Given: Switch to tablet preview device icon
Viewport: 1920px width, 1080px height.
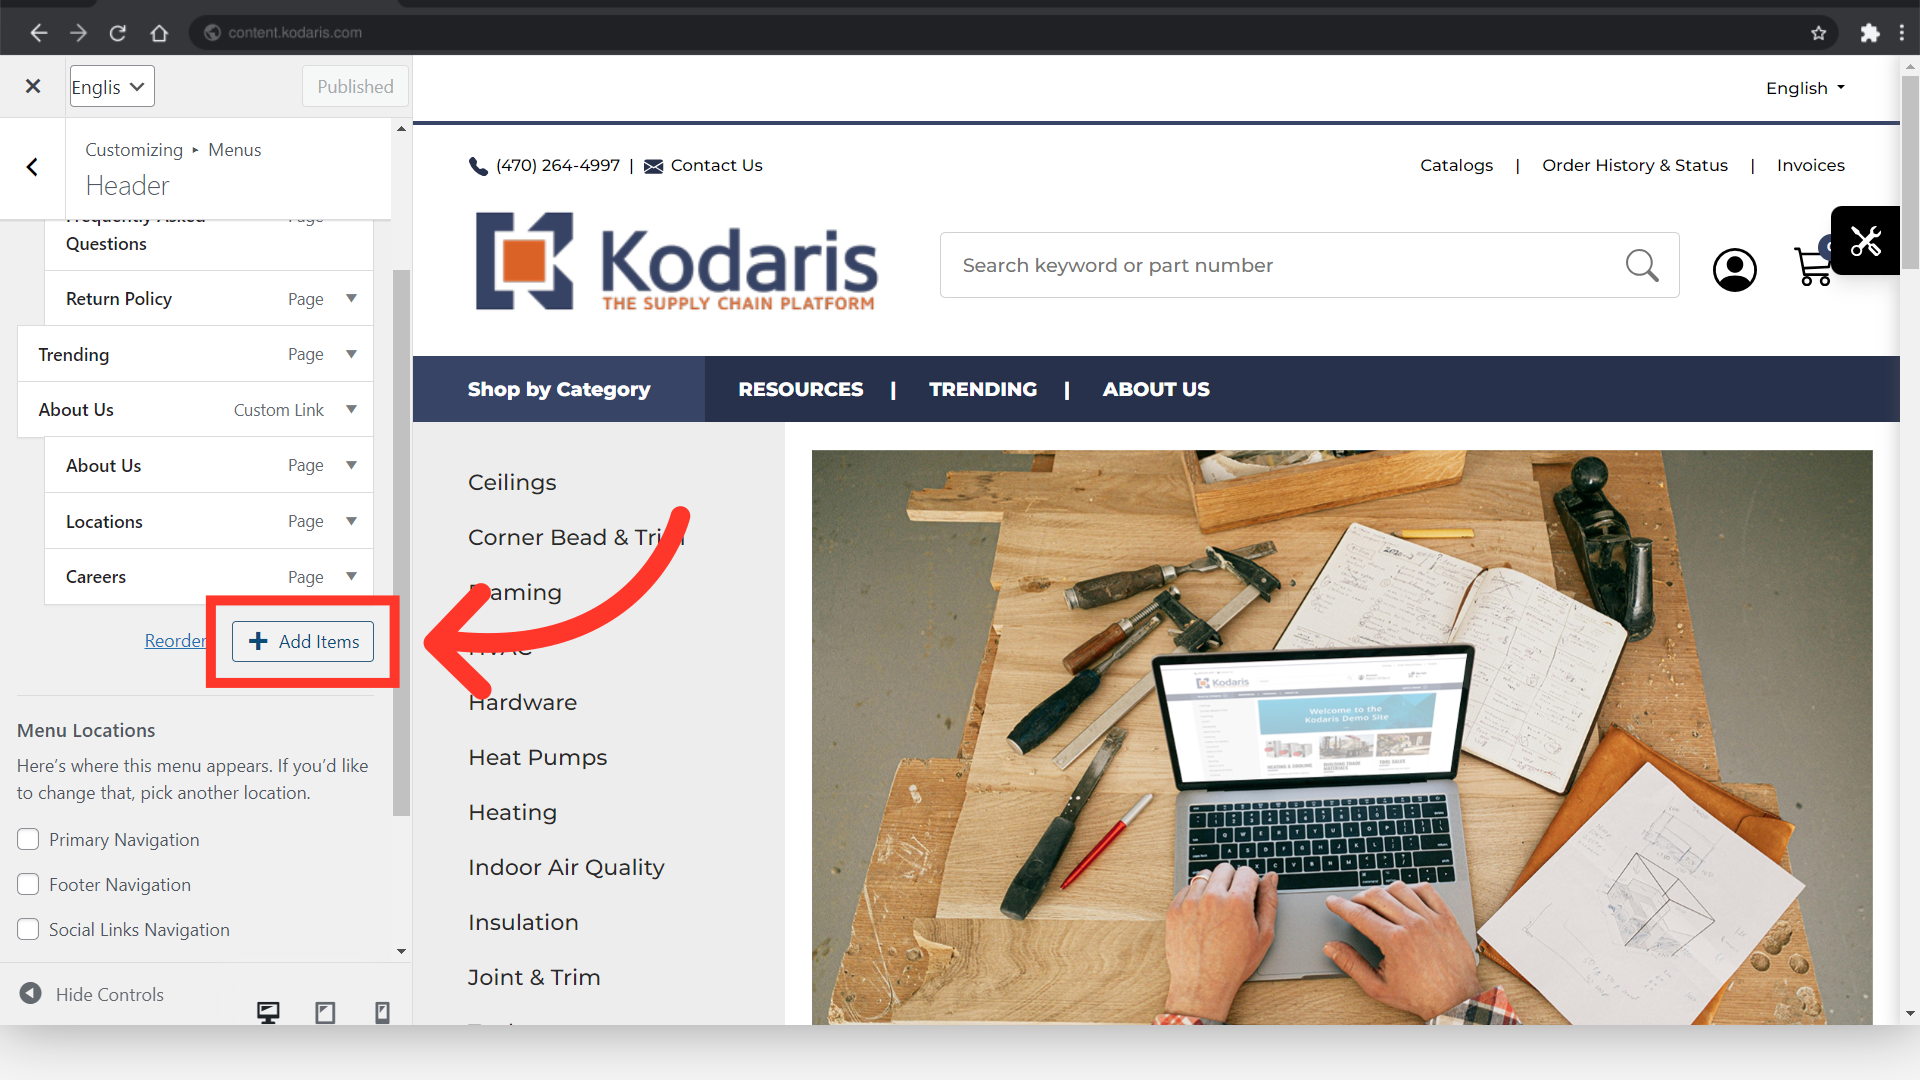Looking at the screenshot, I should (x=325, y=1012).
